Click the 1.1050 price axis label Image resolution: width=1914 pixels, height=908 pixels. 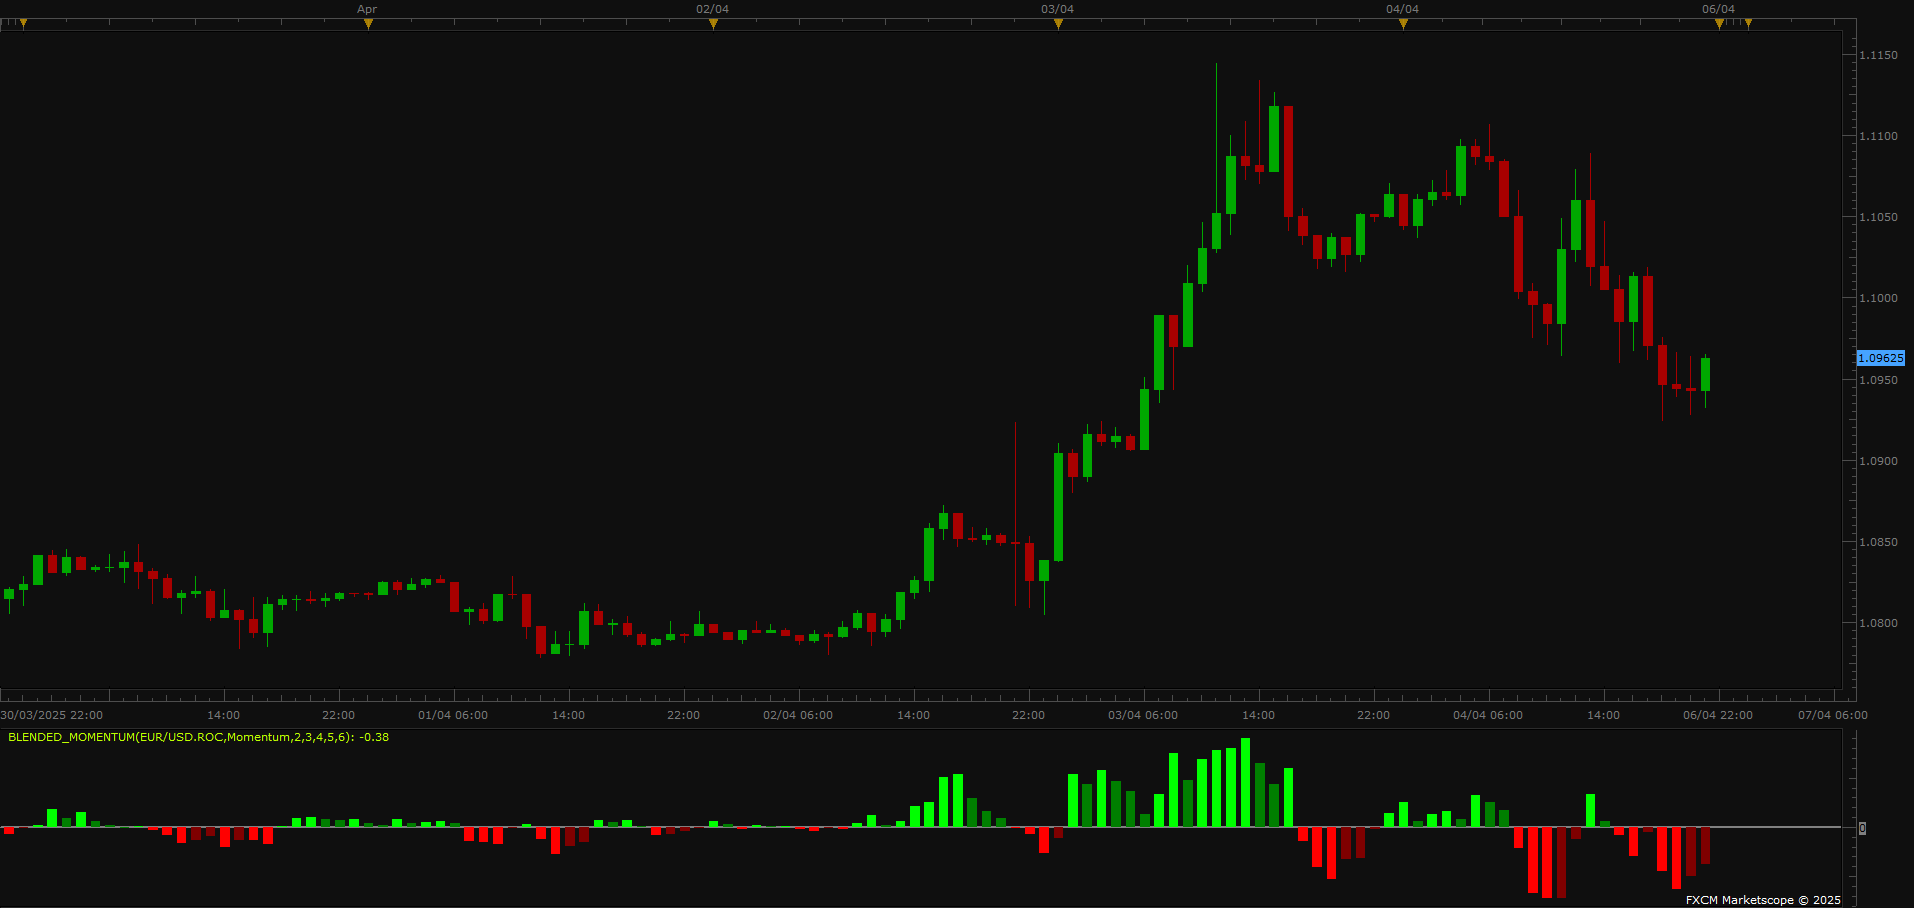tap(1878, 217)
